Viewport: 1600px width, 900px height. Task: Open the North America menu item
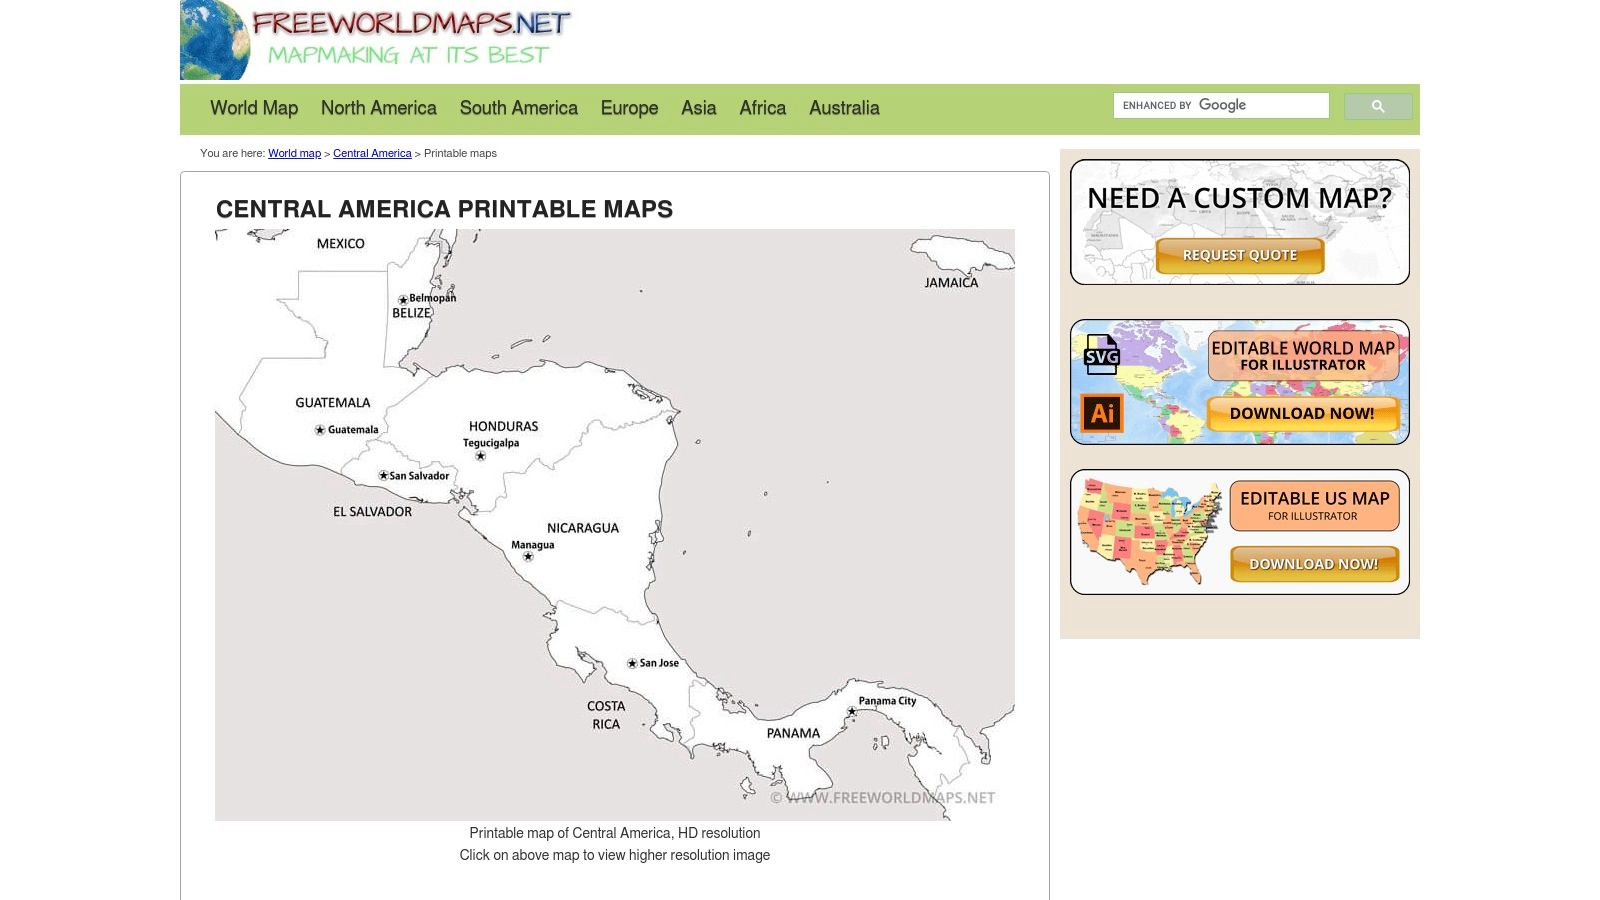378,108
